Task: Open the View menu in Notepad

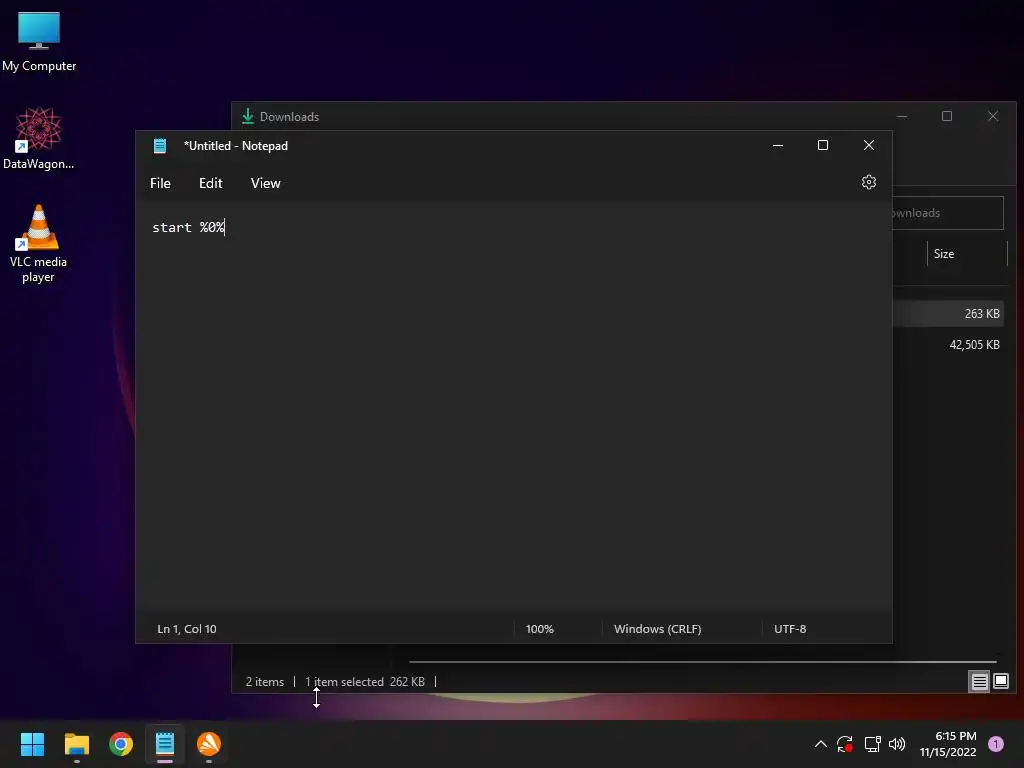Action: tap(265, 184)
